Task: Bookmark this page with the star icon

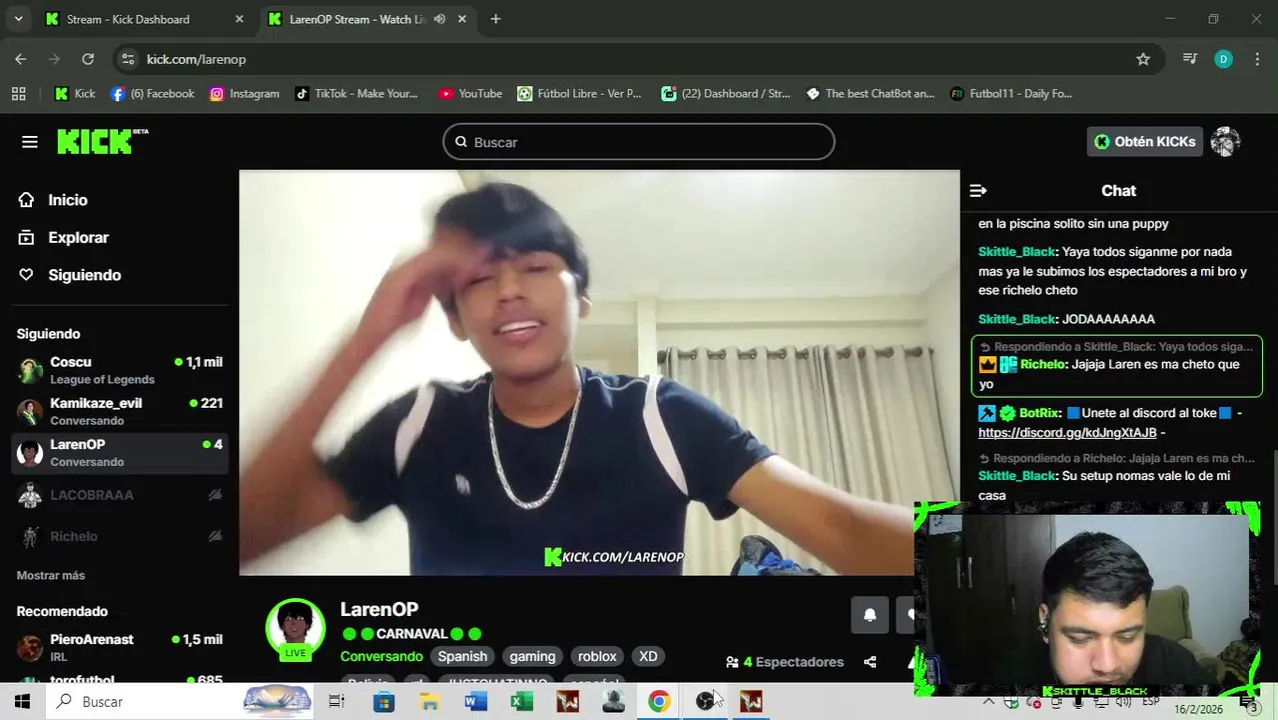Action: tap(1143, 59)
